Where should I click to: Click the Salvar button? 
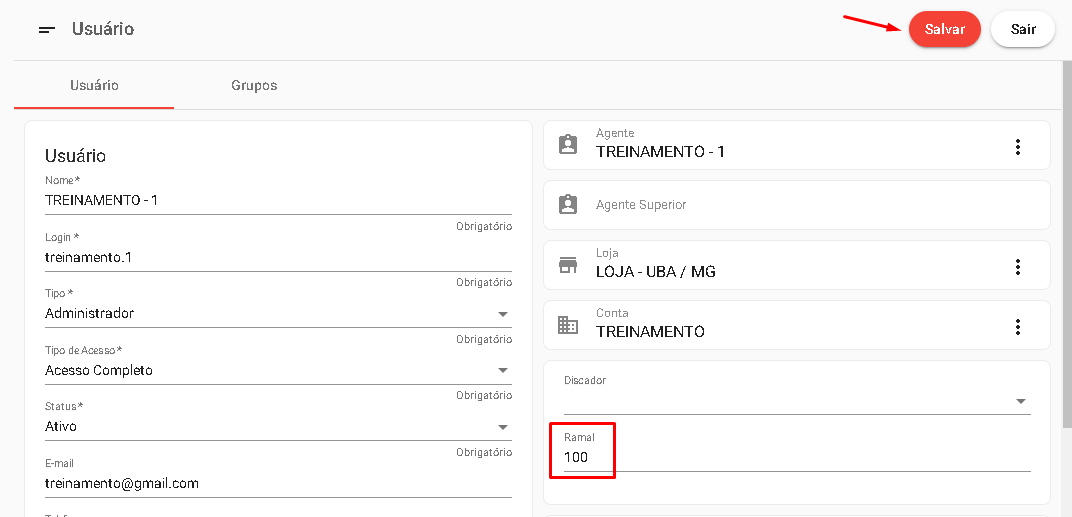click(945, 29)
